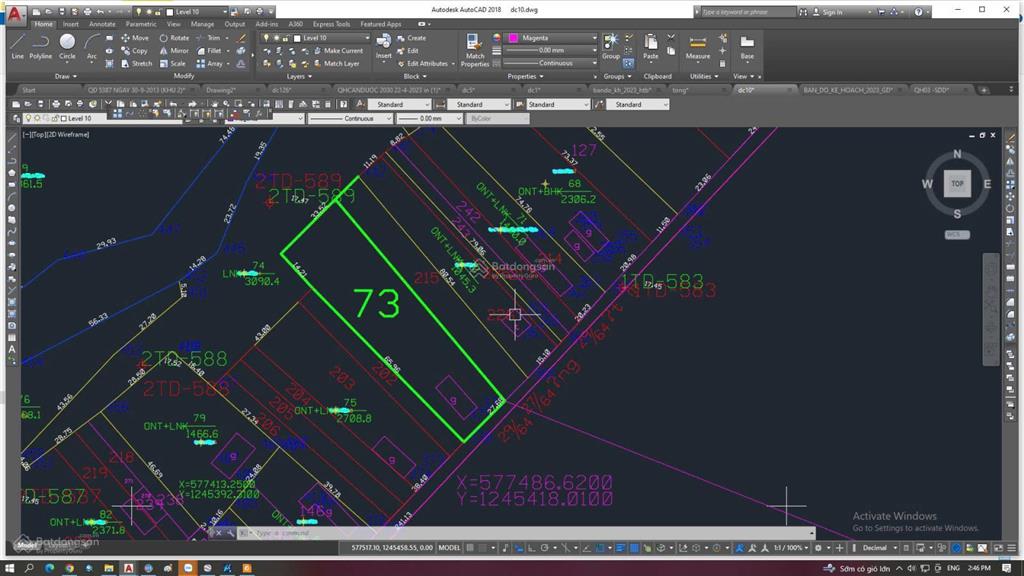
Task: Open the Help question mark icon
Action: point(918,12)
